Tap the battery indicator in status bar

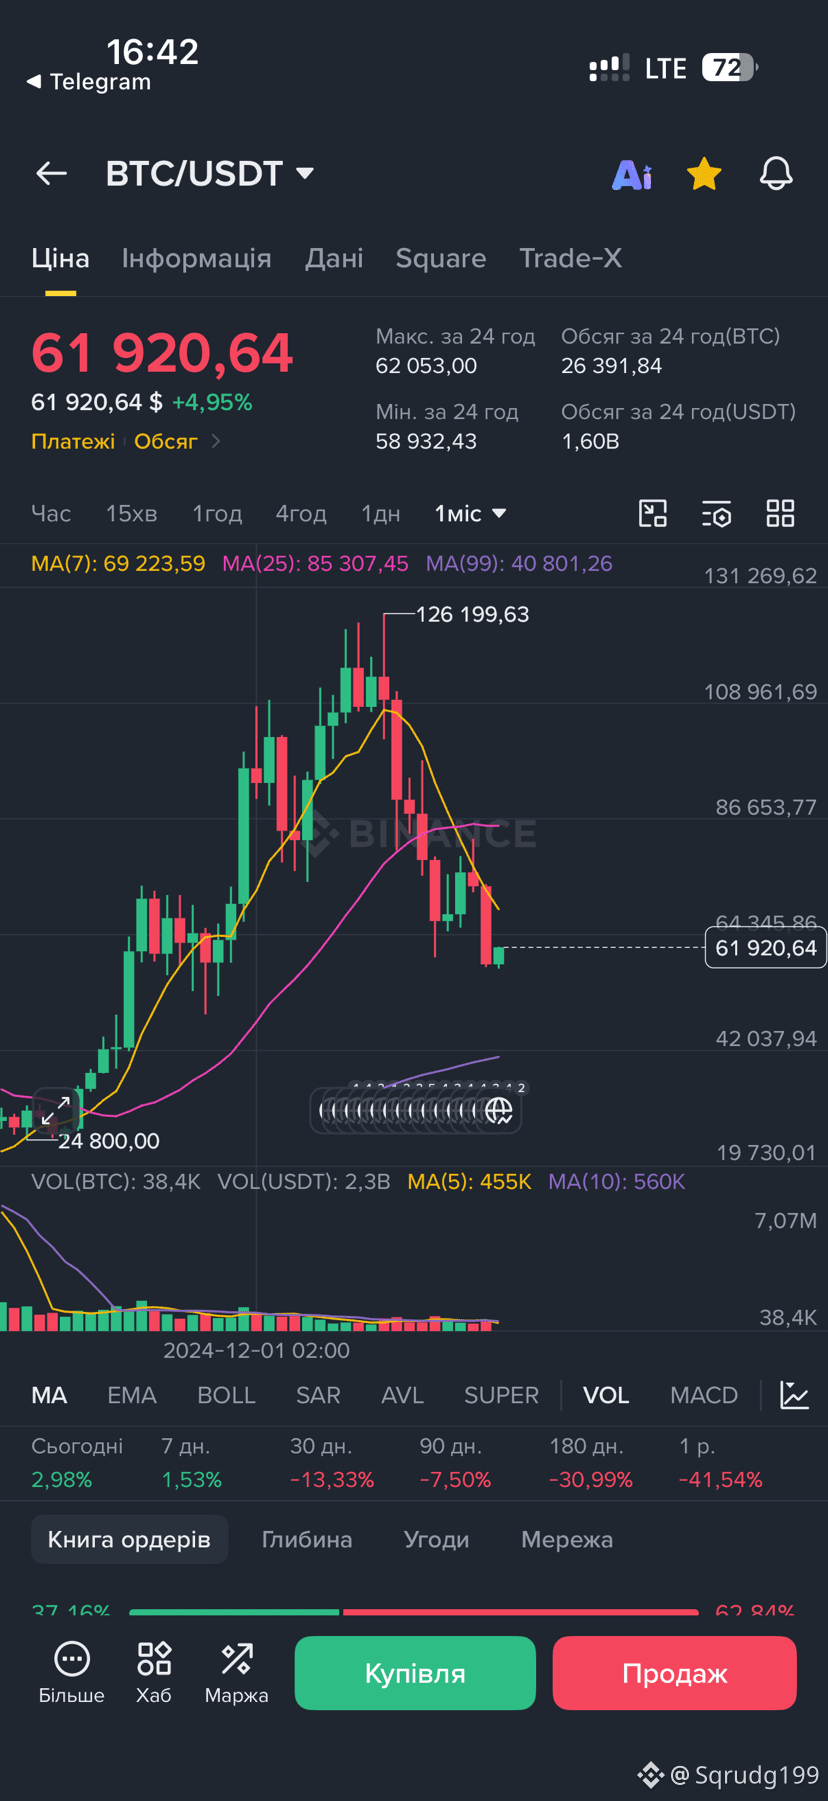(x=730, y=68)
